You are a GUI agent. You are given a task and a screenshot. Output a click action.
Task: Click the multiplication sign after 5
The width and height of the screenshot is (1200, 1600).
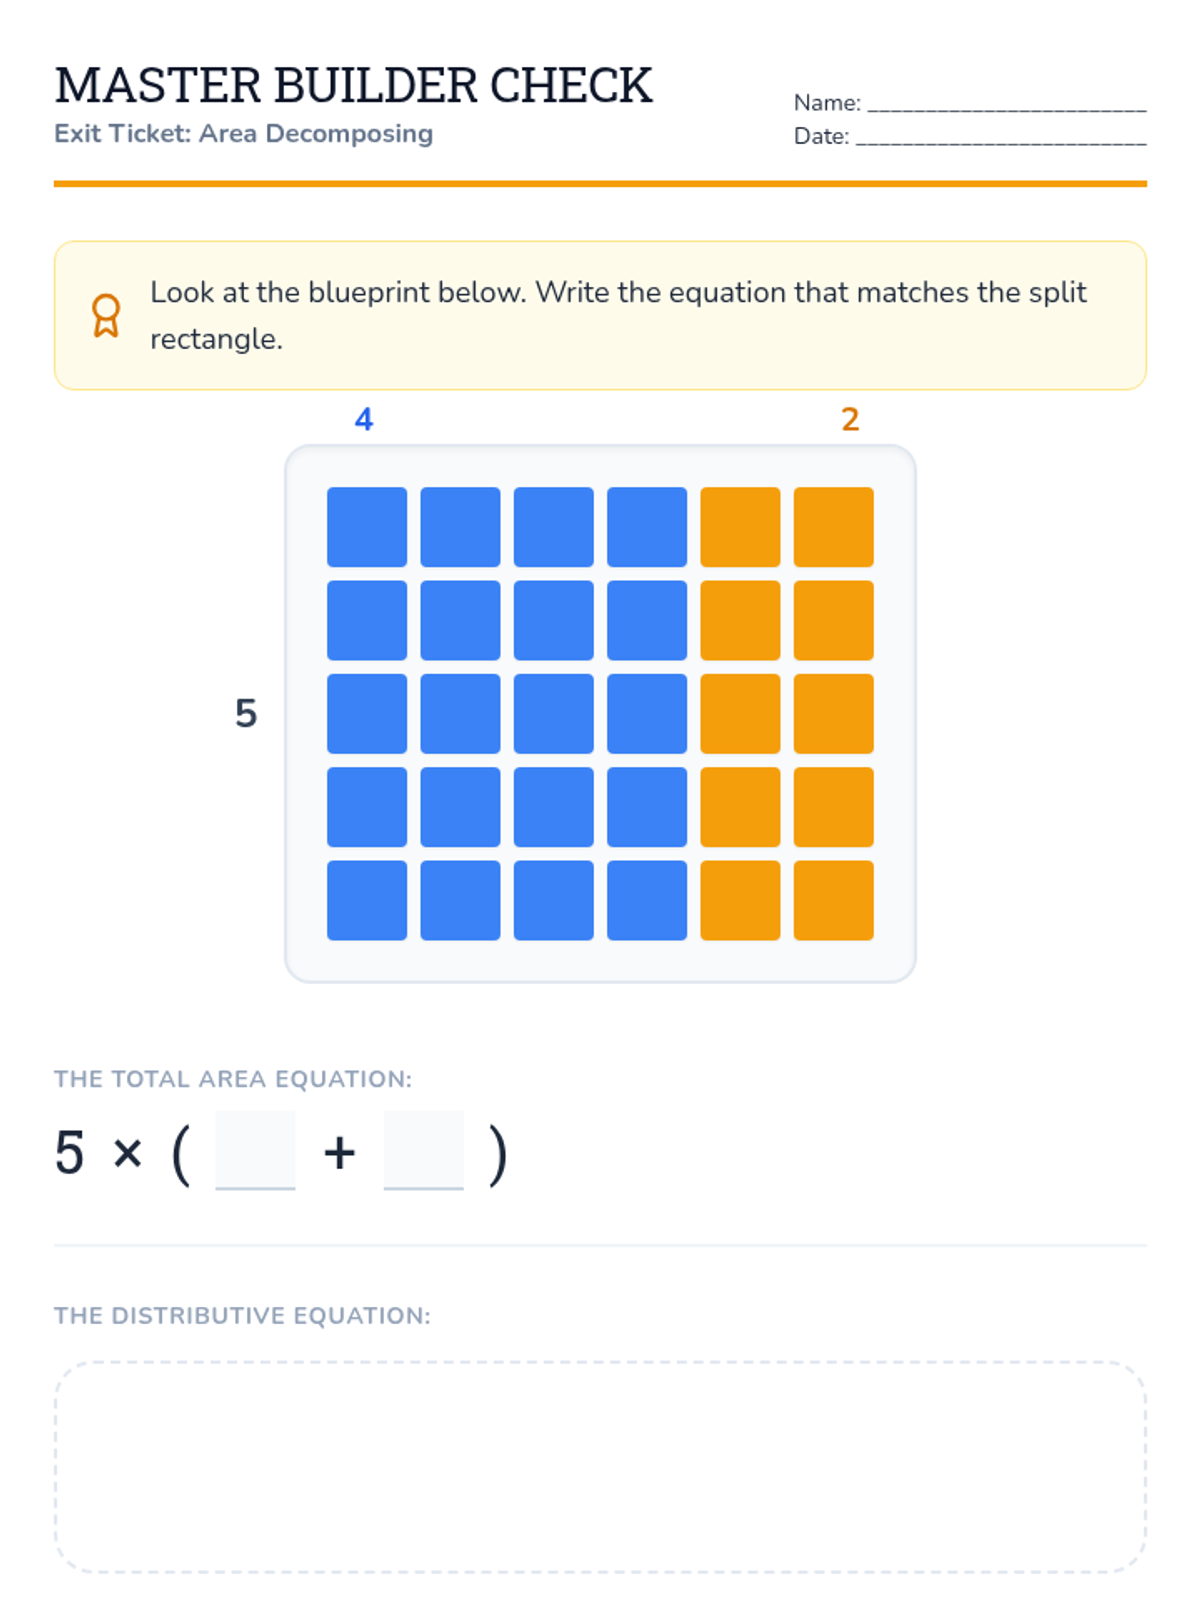pos(127,1153)
